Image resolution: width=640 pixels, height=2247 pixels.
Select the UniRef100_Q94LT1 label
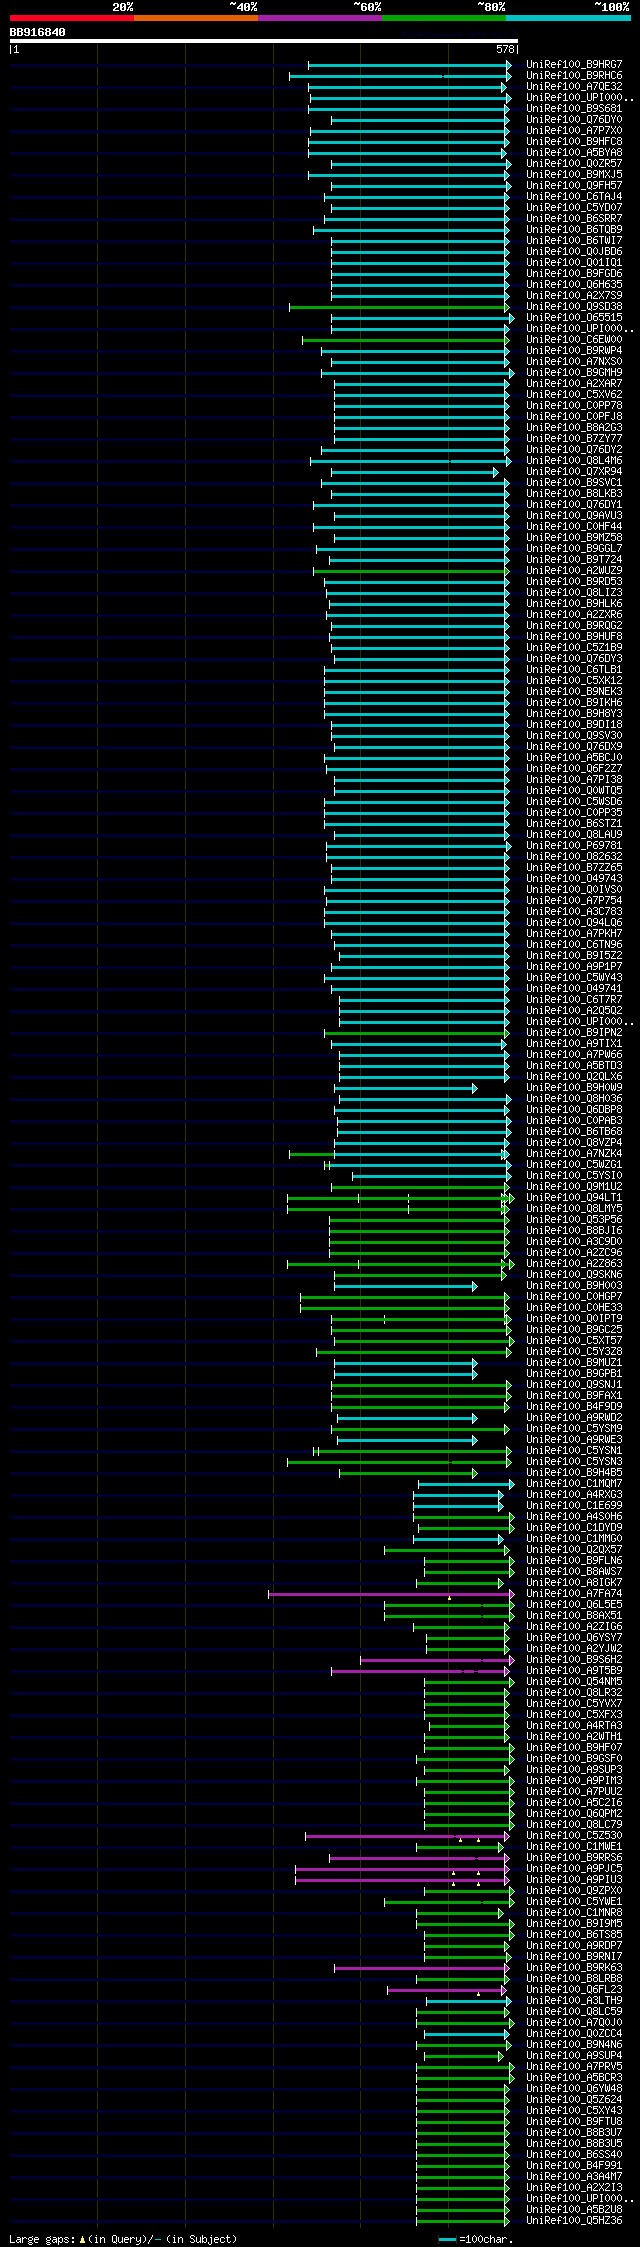574,1197
